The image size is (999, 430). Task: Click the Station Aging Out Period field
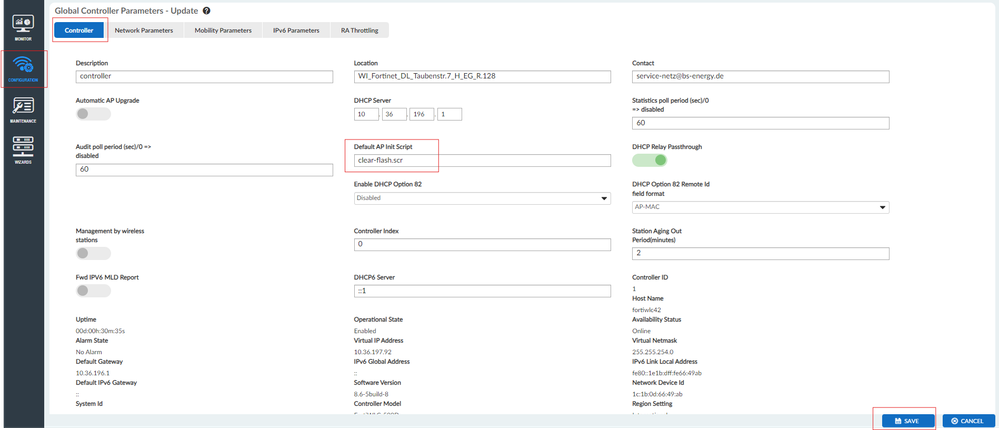tap(760, 253)
